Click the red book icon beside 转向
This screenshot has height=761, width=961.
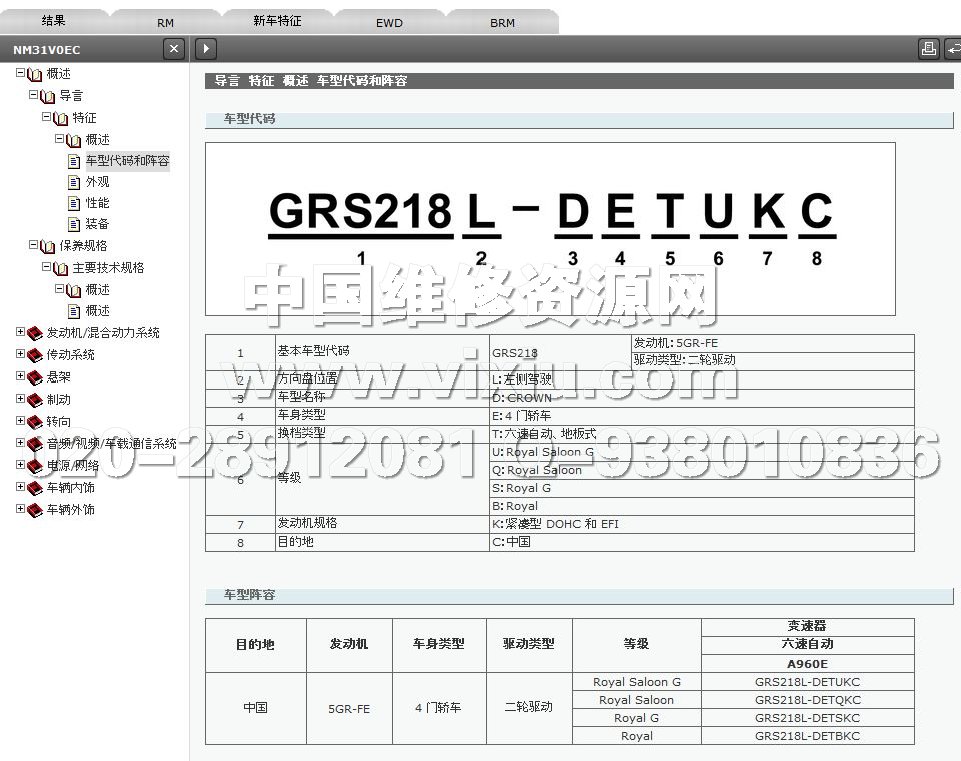click(x=35, y=422)
